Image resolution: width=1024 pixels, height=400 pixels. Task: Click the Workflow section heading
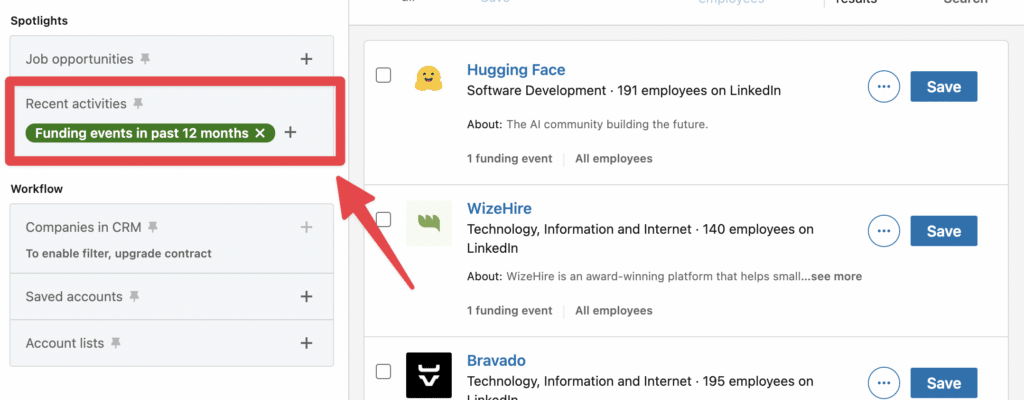[x=37, y=190]
